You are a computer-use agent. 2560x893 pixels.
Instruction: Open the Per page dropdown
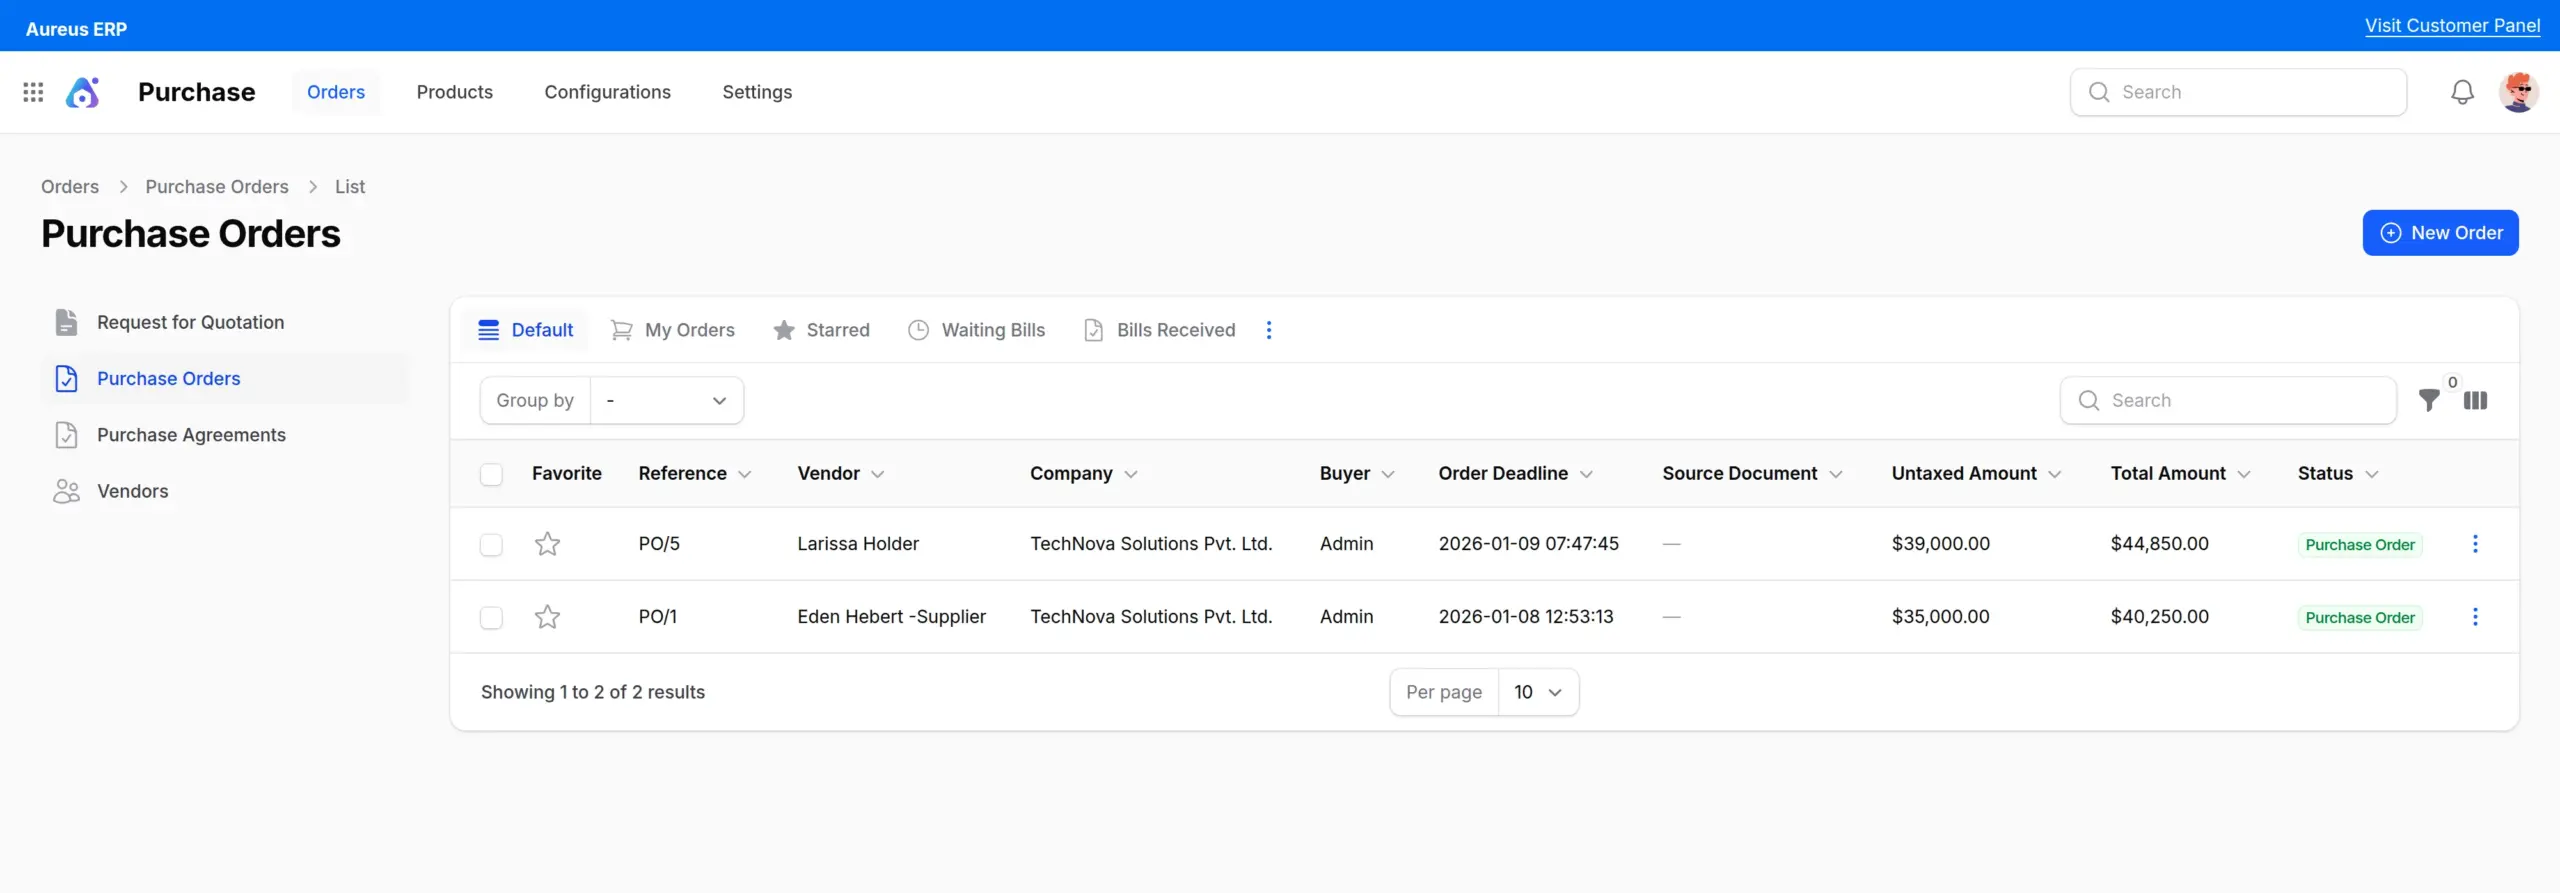tap(1538, 692)
